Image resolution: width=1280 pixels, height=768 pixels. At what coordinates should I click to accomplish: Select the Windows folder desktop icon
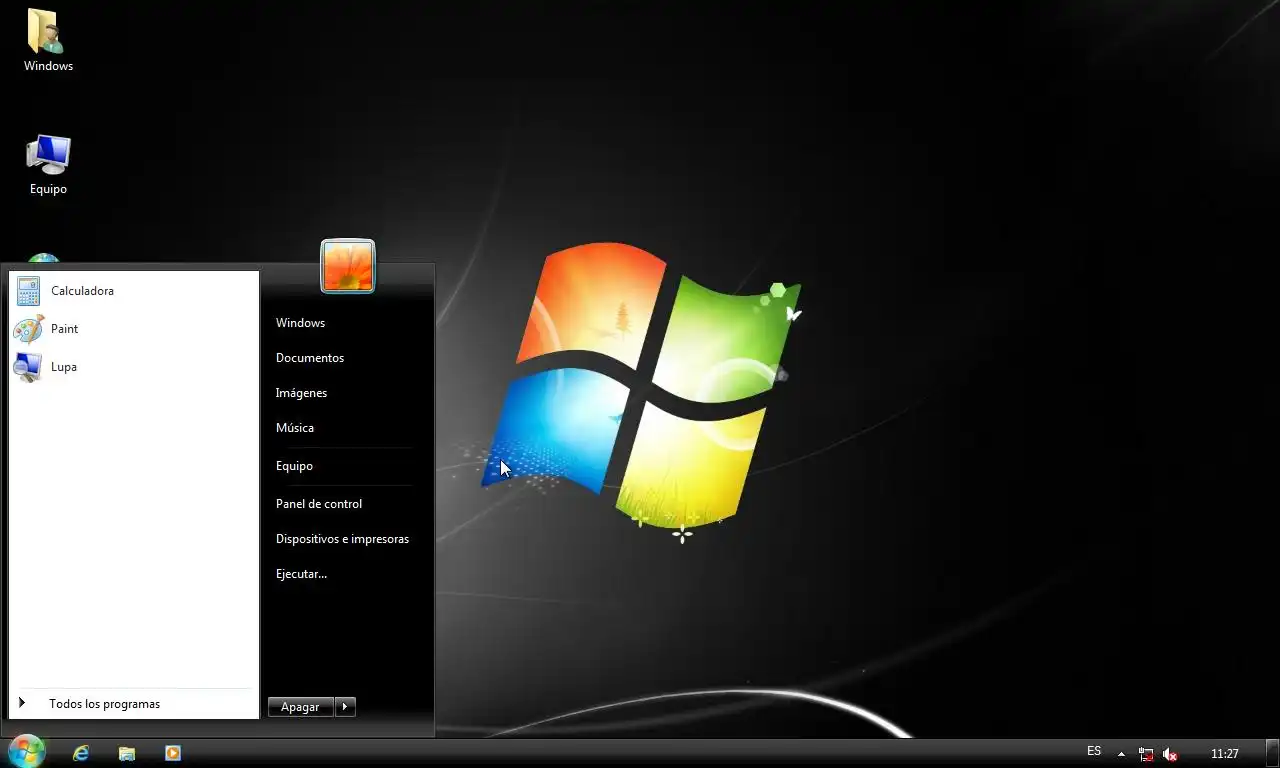[x=48, y=41]
